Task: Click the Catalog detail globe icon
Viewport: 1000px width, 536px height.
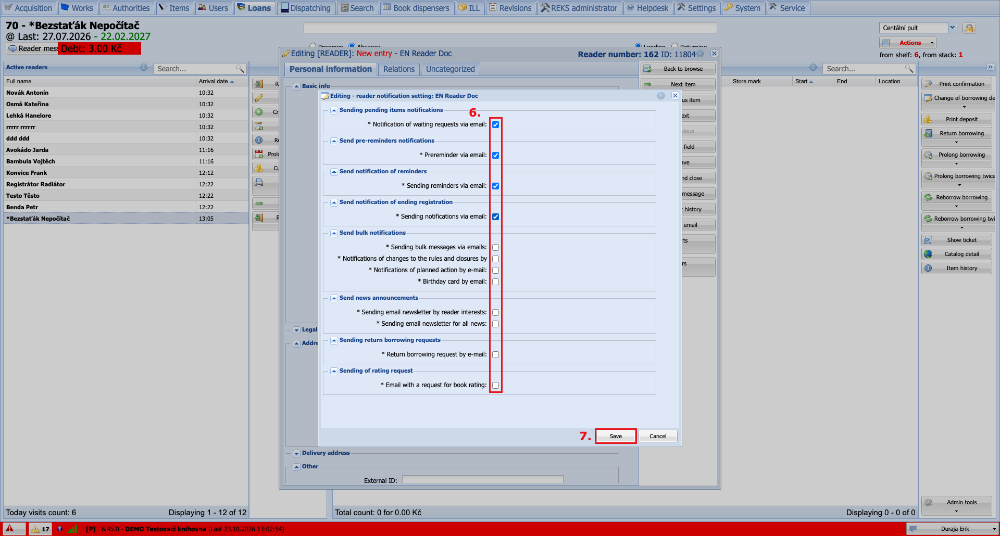Action: pyautogui.click(x=929, y=254)
